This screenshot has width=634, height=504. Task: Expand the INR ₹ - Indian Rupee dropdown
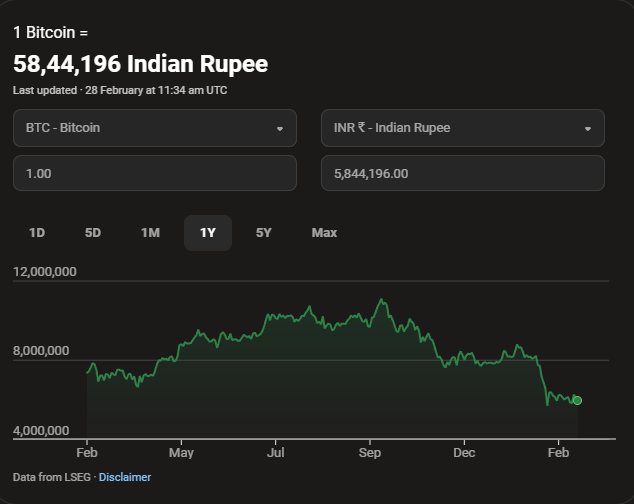(462, 128)
